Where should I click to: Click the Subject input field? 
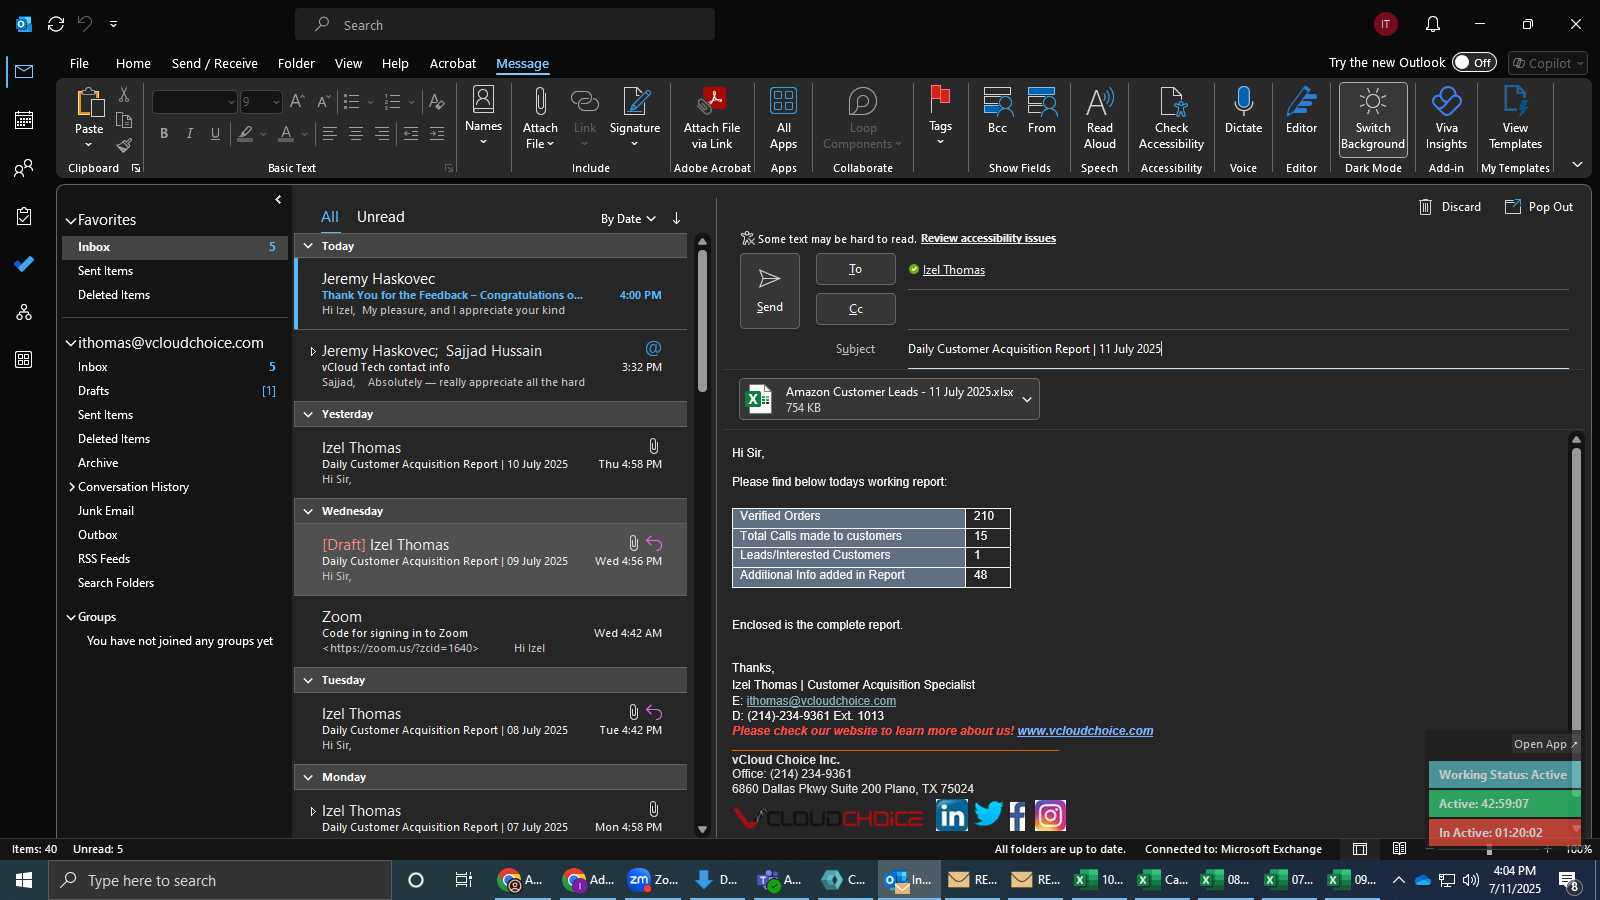click(x=1237, y=349)
